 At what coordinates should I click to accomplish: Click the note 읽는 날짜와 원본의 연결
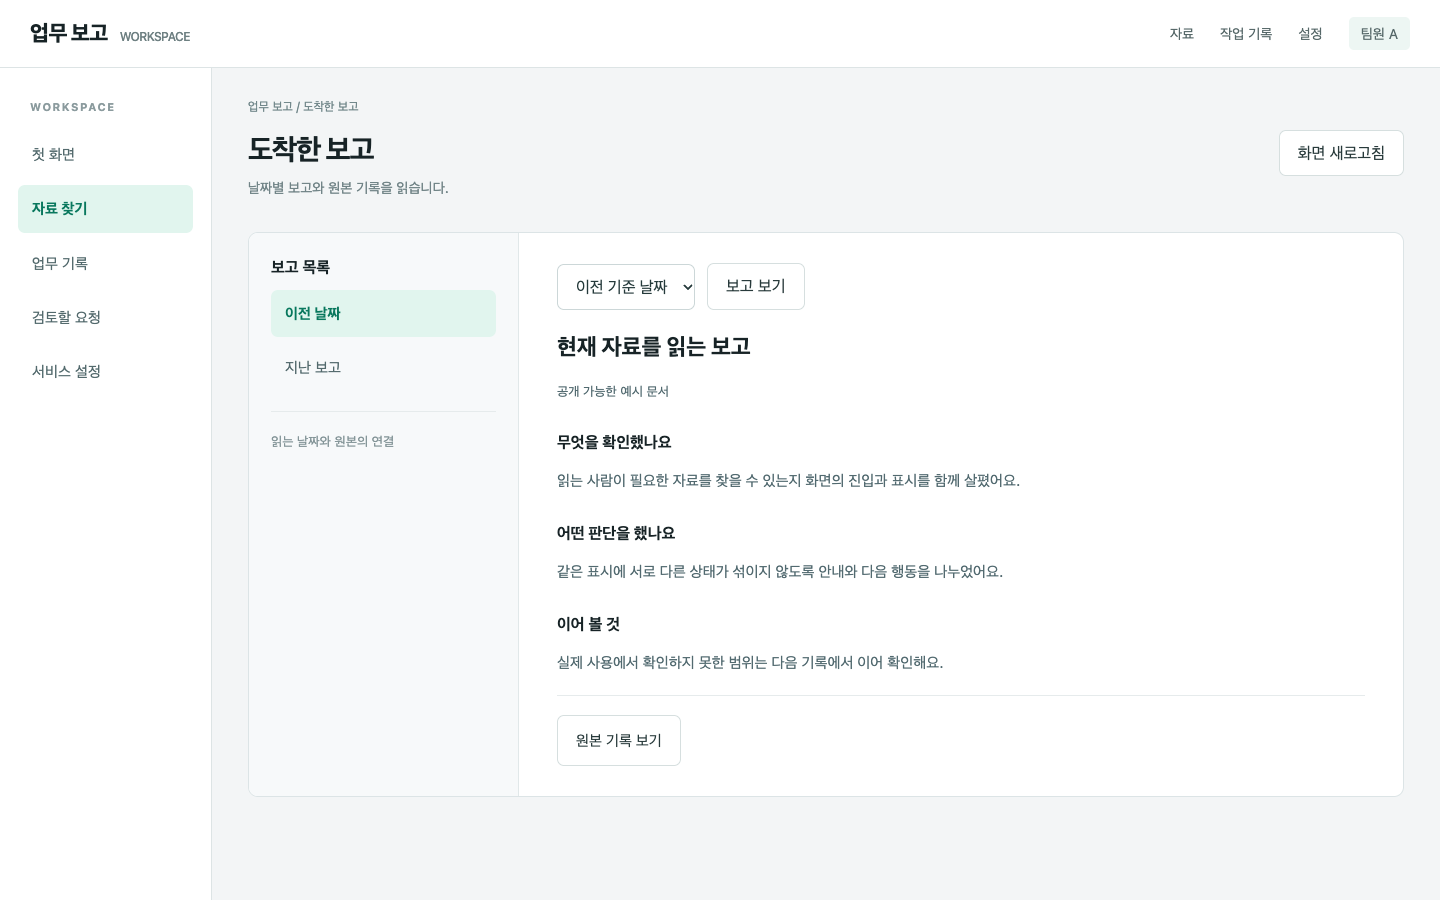coord(333,441)
